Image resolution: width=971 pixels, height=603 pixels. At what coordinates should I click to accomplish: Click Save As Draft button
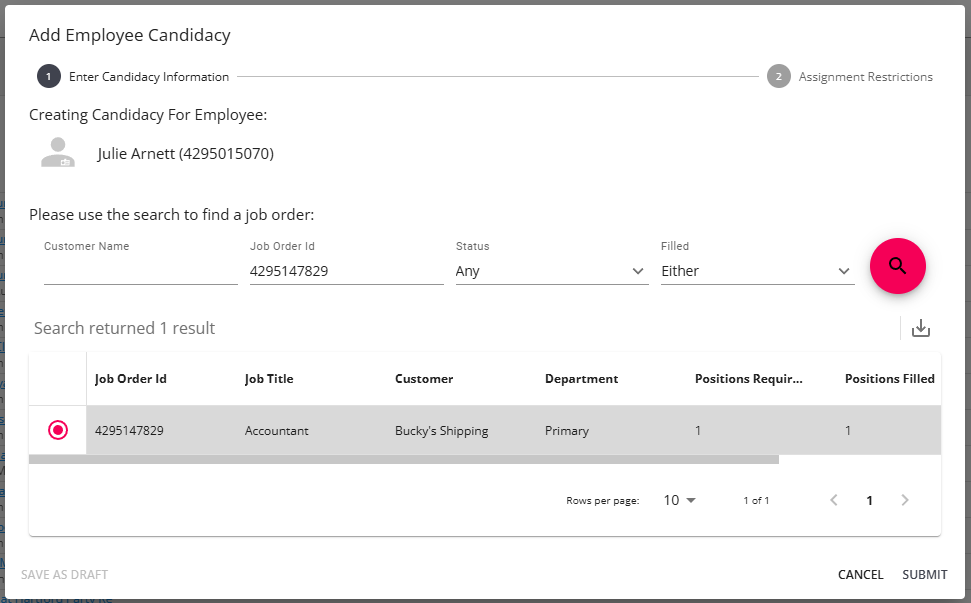coord(64,575)
